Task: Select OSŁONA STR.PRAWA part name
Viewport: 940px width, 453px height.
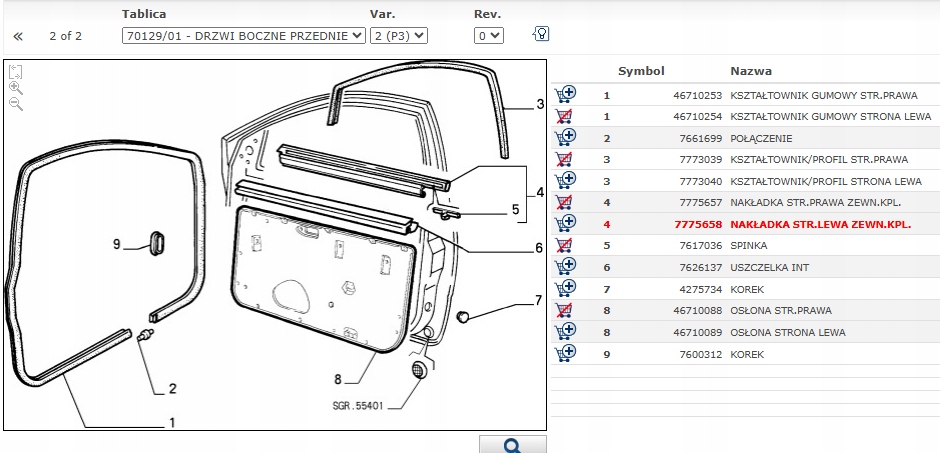Action: [x=781, y=310]
